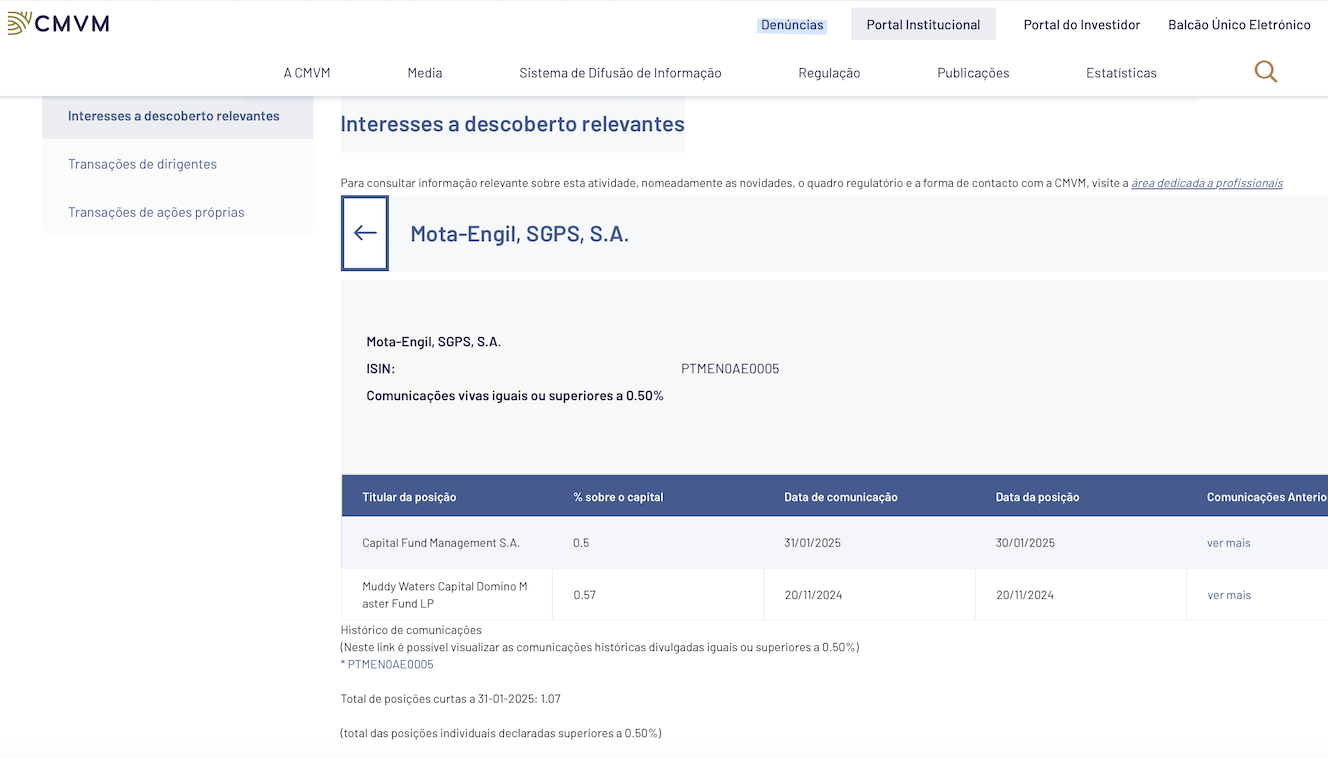Expand Sistema de Difusão de Informação menu
1328x758 pixels.
tap(620, 73)
